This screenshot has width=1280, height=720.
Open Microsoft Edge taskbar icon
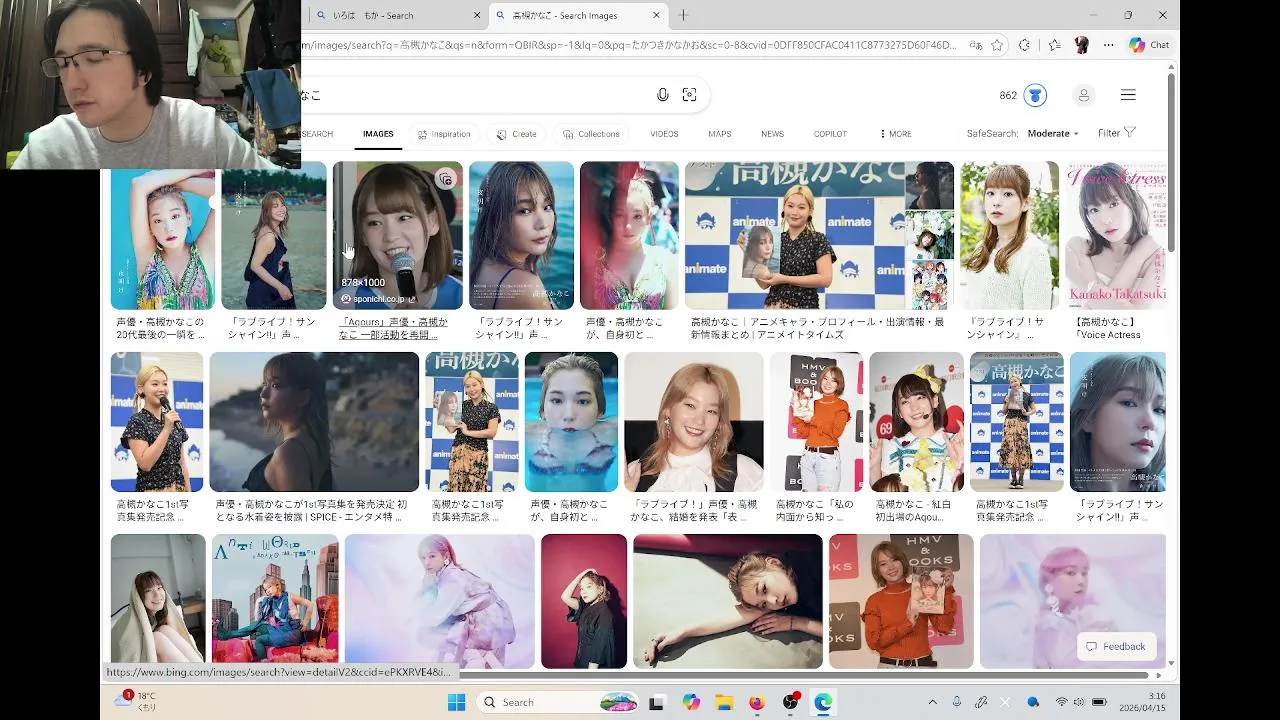(x=823, y=702)
